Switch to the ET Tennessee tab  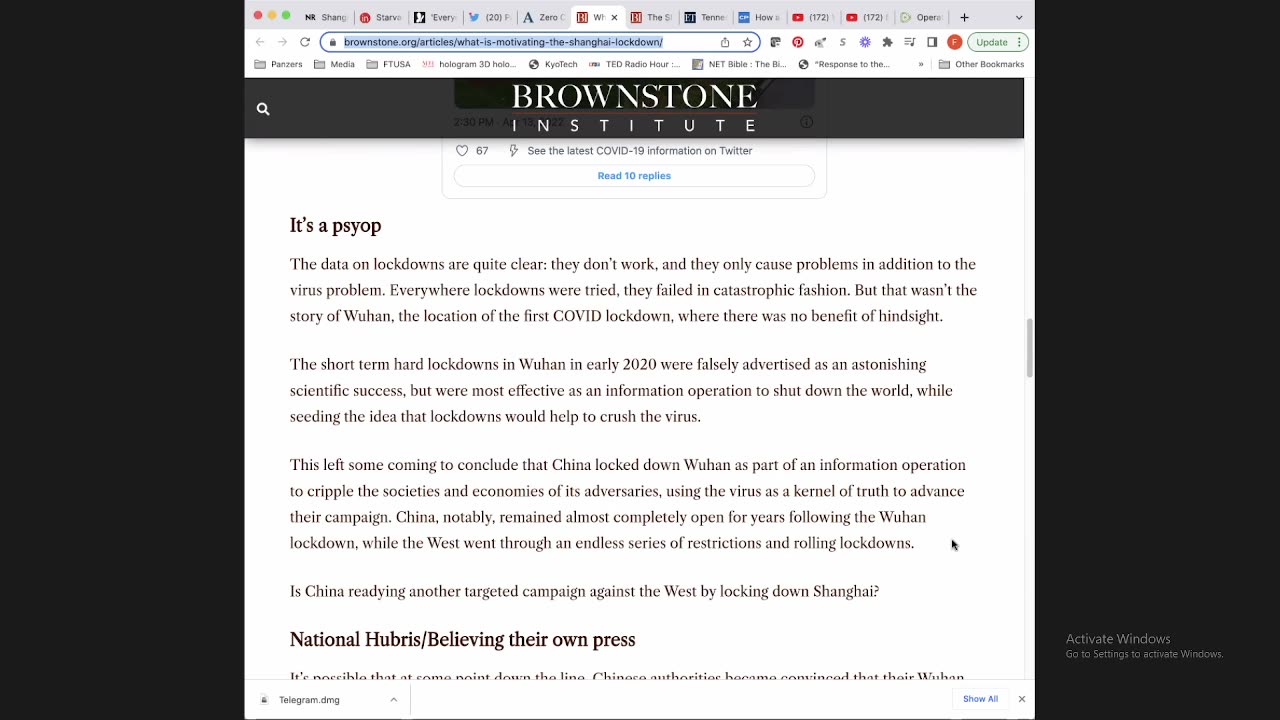705,17
